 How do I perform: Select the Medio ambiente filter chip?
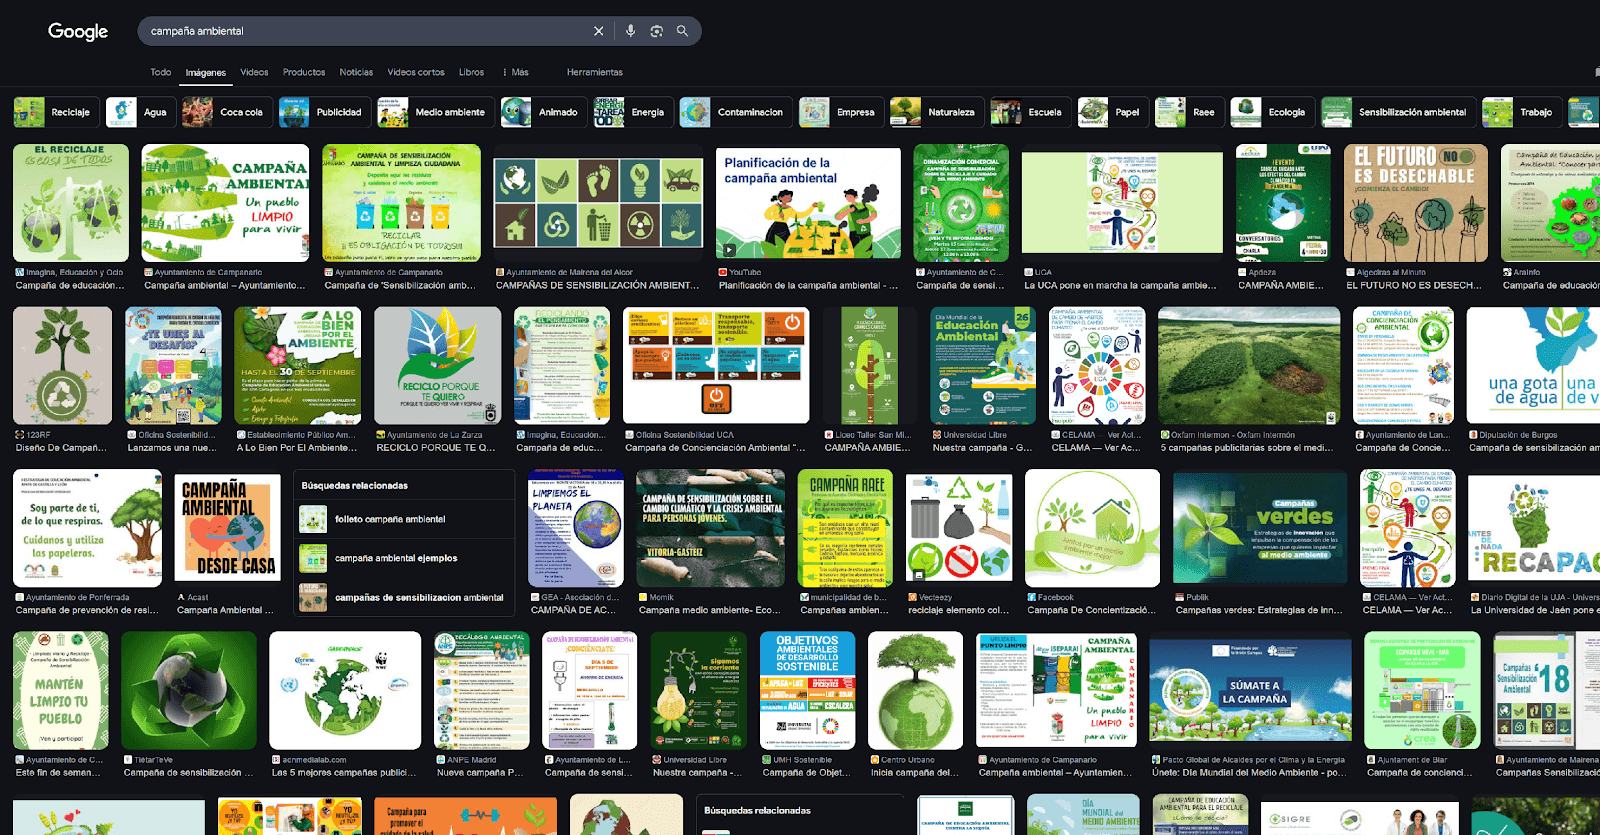coord(435,112)
